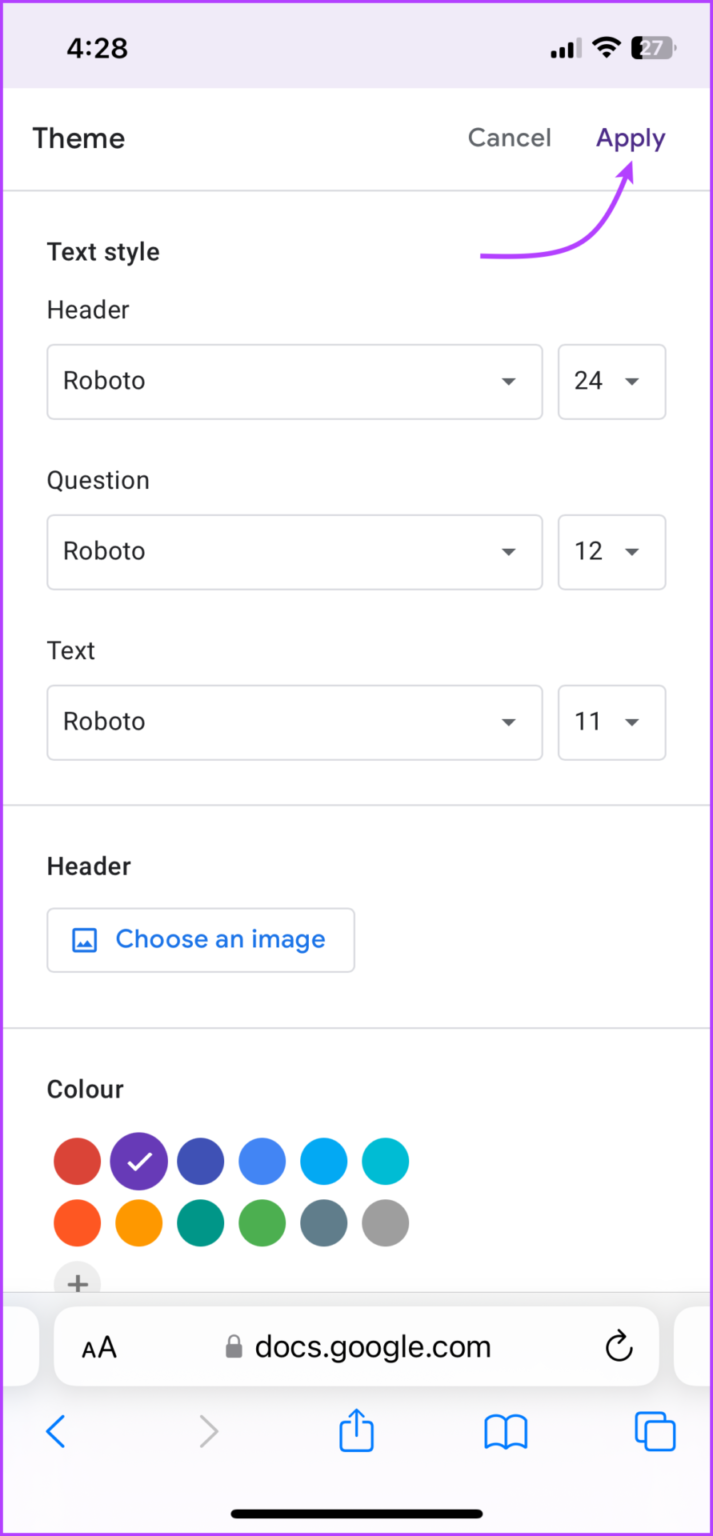Share the page via Safari share icon
713x1536 pixels.
356,1431
